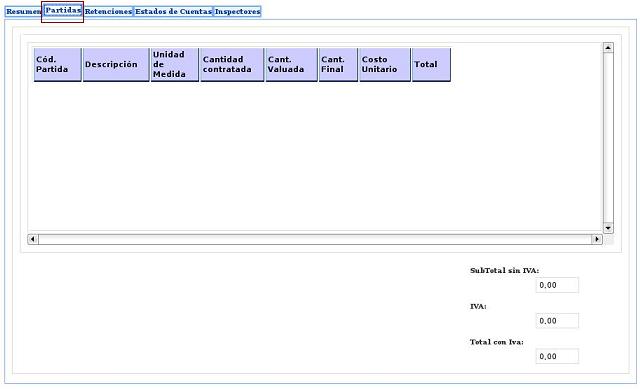Focus the Total con Iva field

click(x=557, y=356)
